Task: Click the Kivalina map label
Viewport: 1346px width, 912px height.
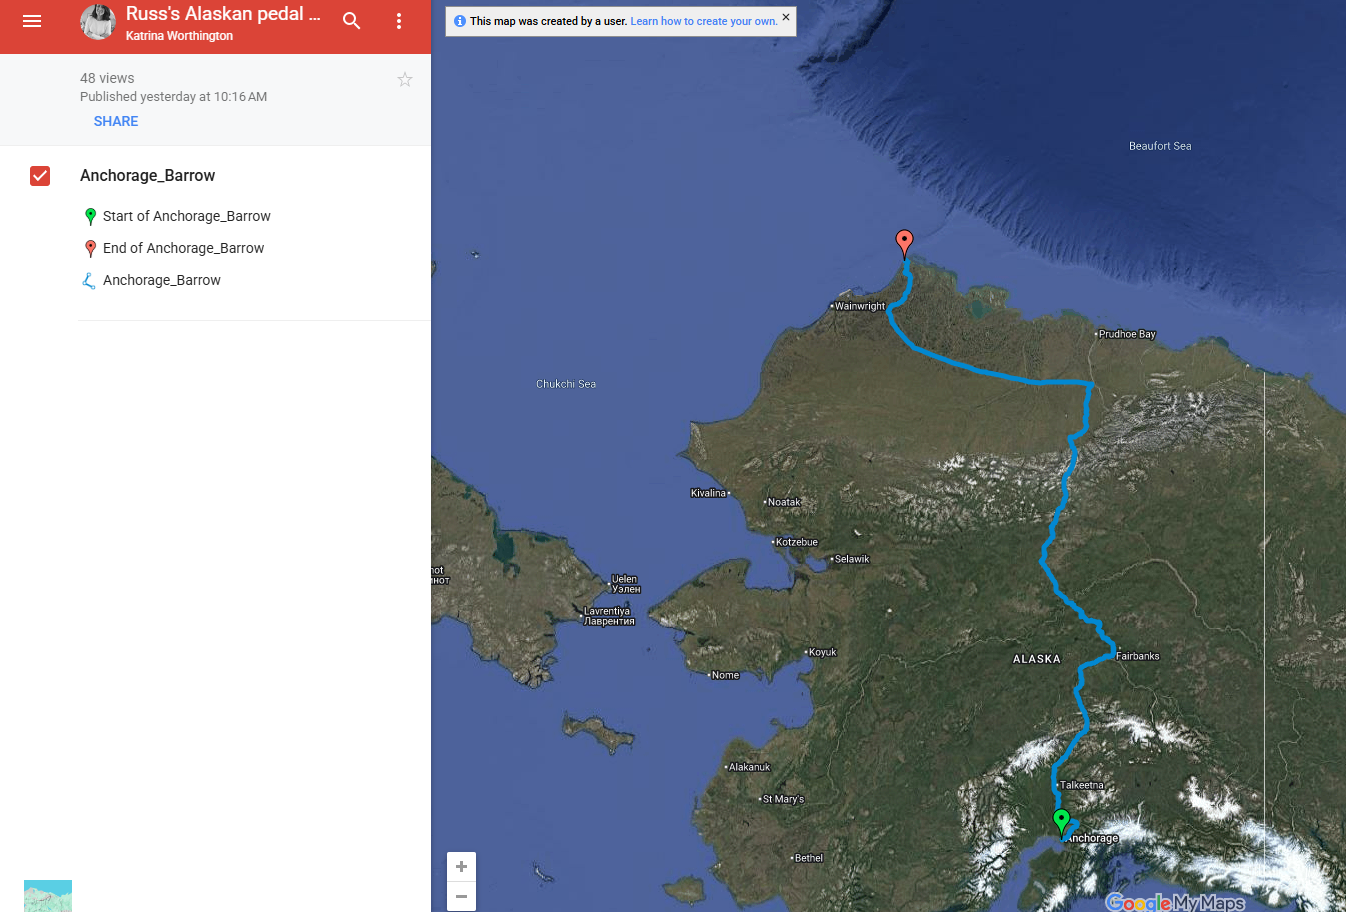Action: pos(709,493)
